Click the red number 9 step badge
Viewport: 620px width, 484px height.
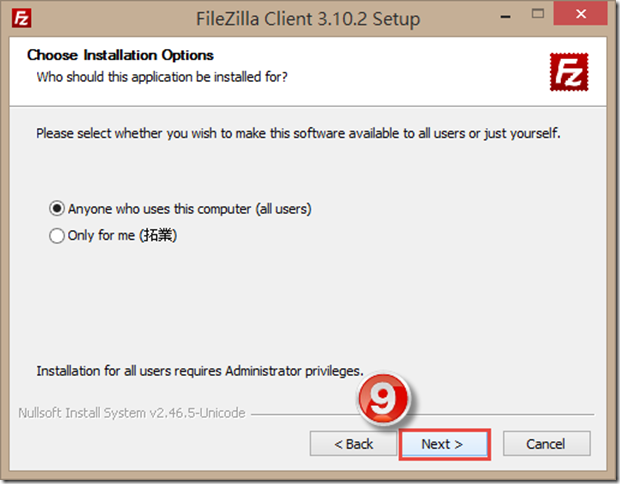tap(383, 398)
